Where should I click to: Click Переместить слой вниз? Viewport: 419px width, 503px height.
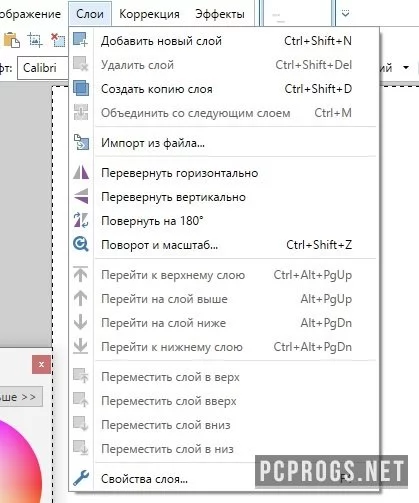(224, 425)
